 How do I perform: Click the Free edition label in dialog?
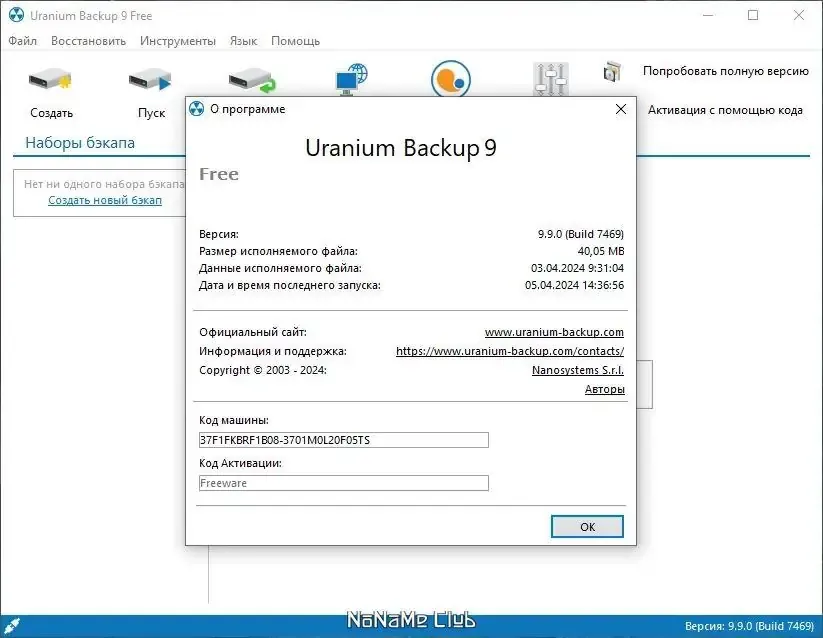[x=219, y=174]
